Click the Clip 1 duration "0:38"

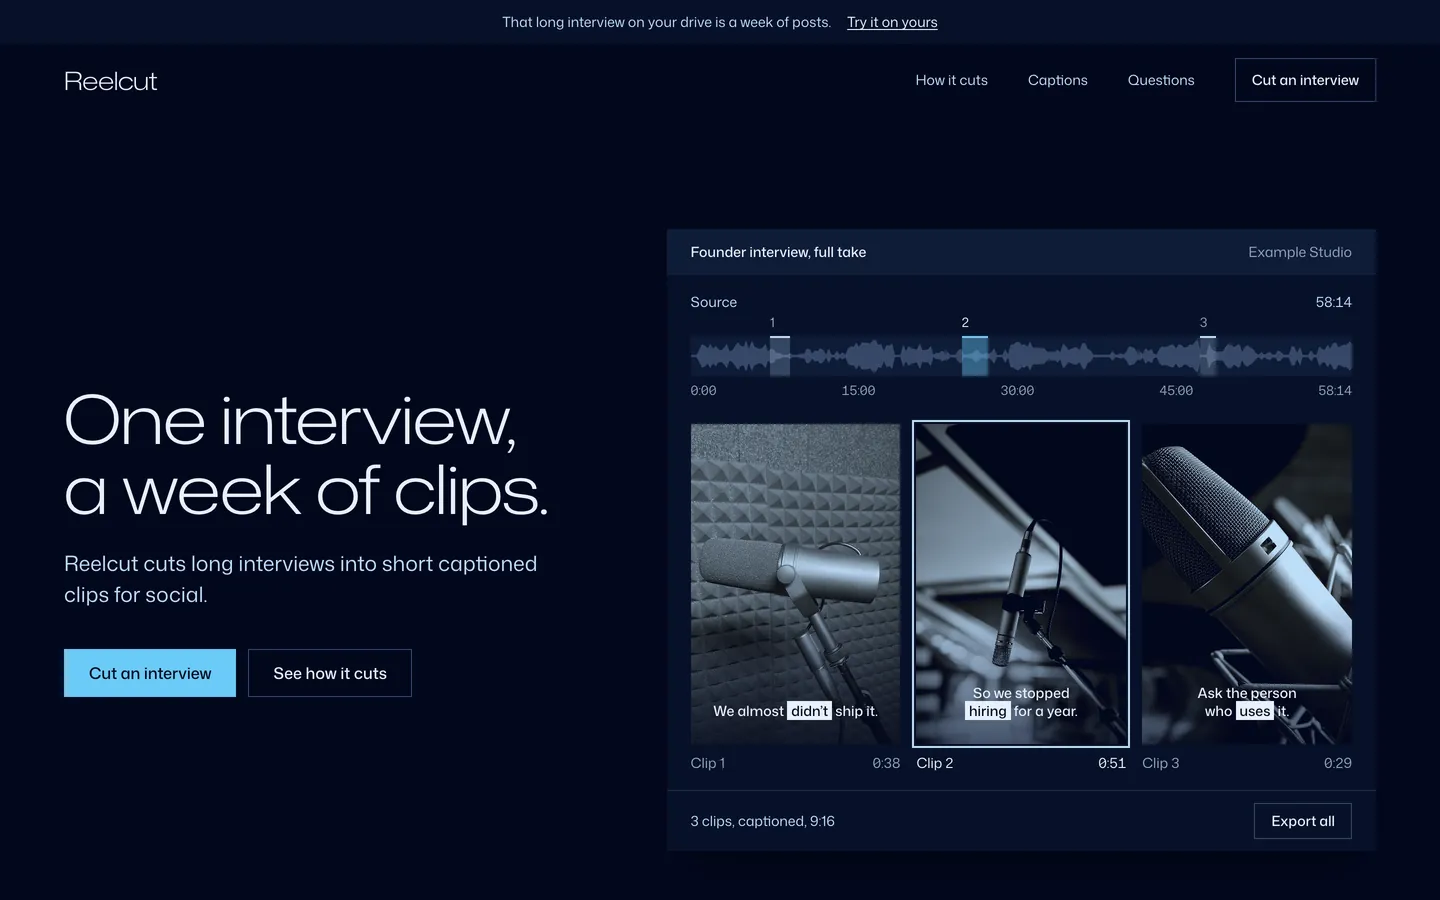886,763
